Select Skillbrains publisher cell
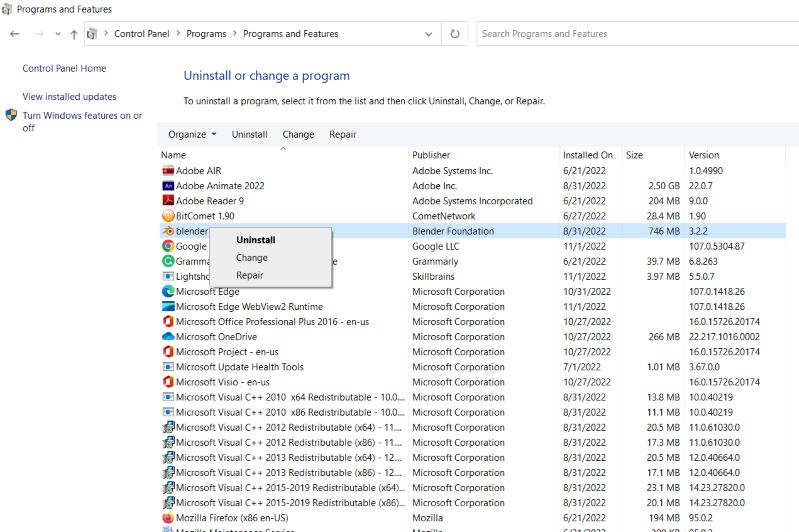 click(433, 276)
